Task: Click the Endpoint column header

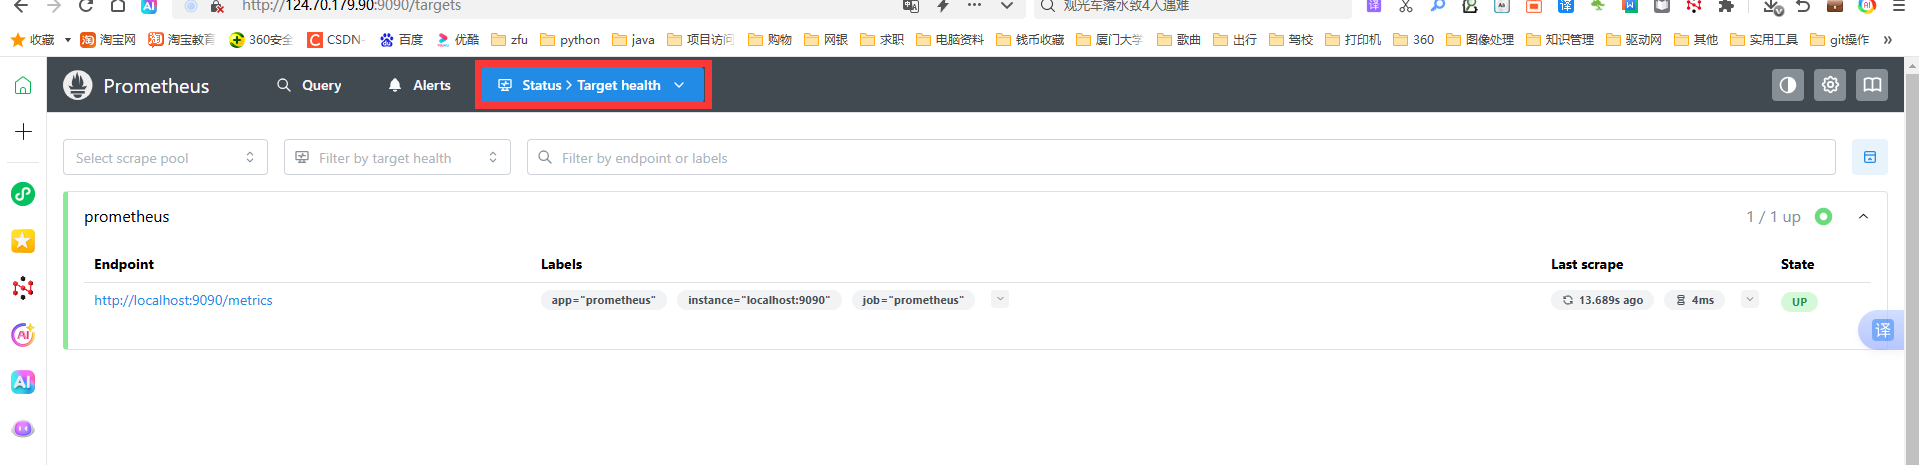Action: [x=124, y=264]
